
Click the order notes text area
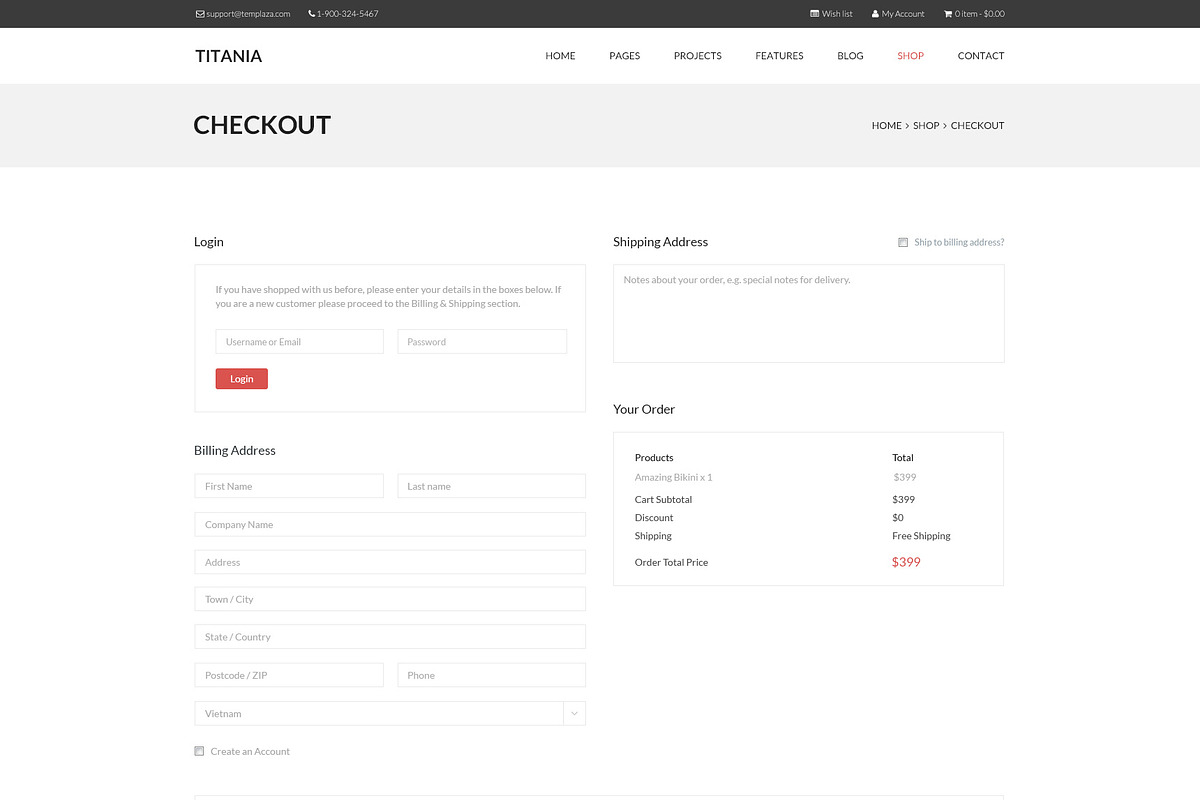809,313
